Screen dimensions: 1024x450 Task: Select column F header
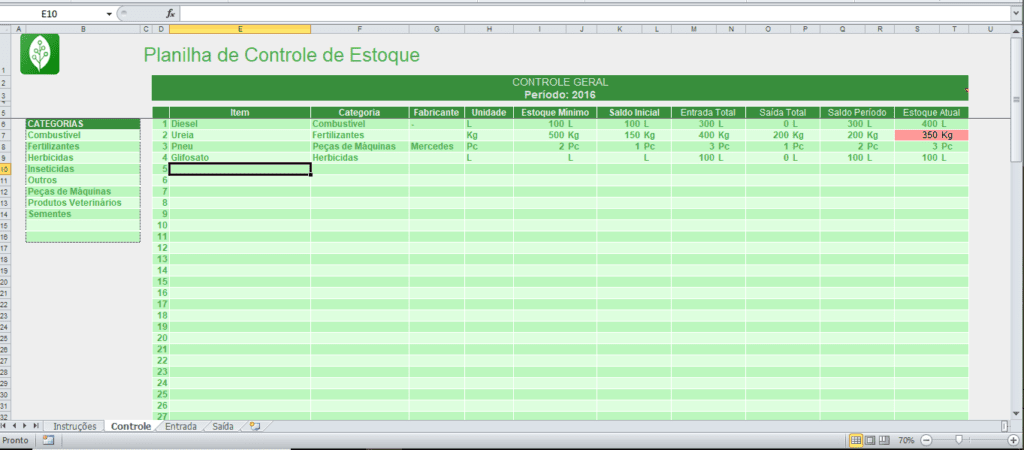[x=360, y=29]
